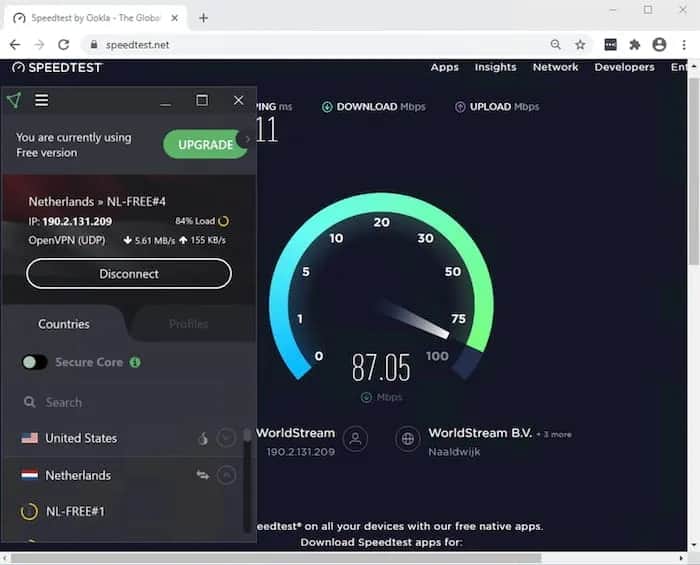Open the Developers menu on Speedtest
Screen dimensions: 700x565
(624, 67)
